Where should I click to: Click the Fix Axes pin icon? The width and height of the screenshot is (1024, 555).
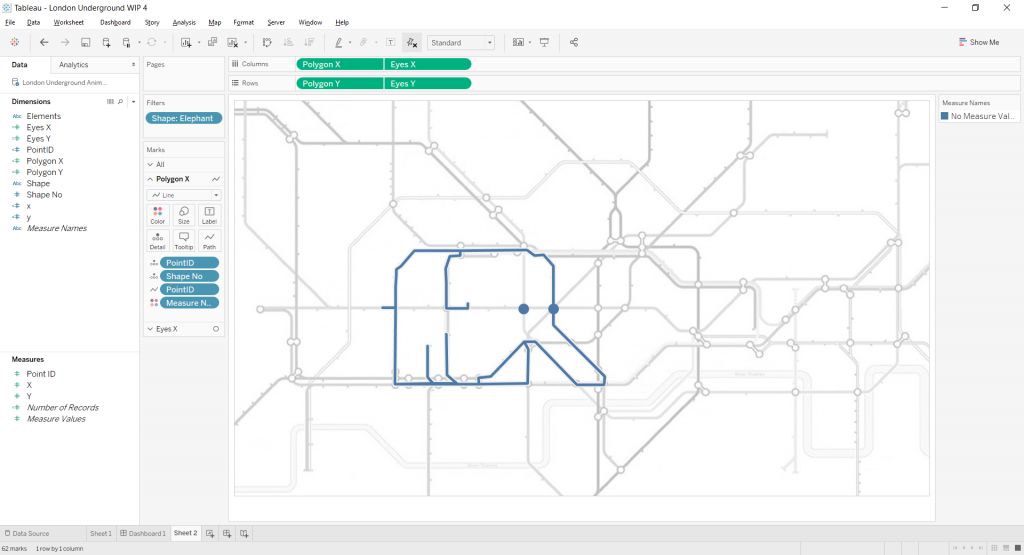[411, 42]
